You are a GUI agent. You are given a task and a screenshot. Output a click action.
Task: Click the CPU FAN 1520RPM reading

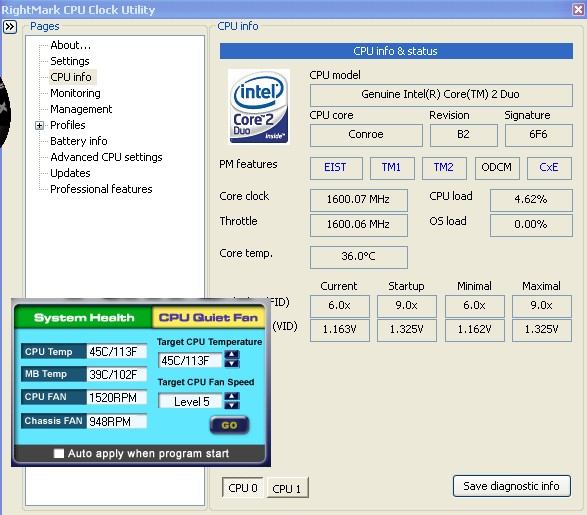[117, 397]
